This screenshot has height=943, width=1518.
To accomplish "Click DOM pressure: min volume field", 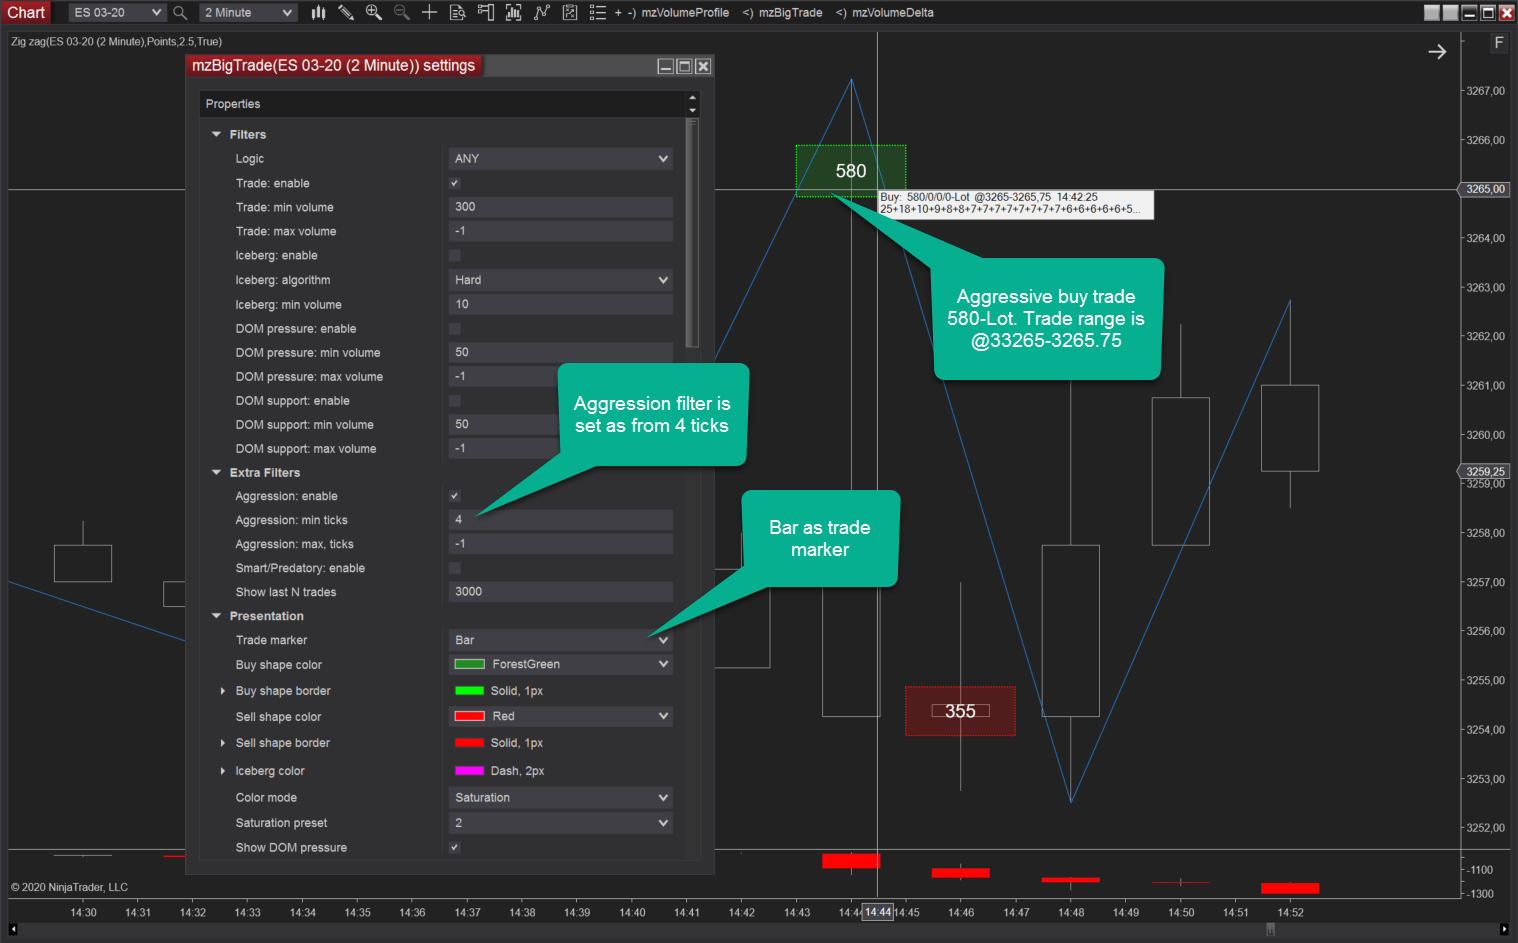I will [560, 352].
